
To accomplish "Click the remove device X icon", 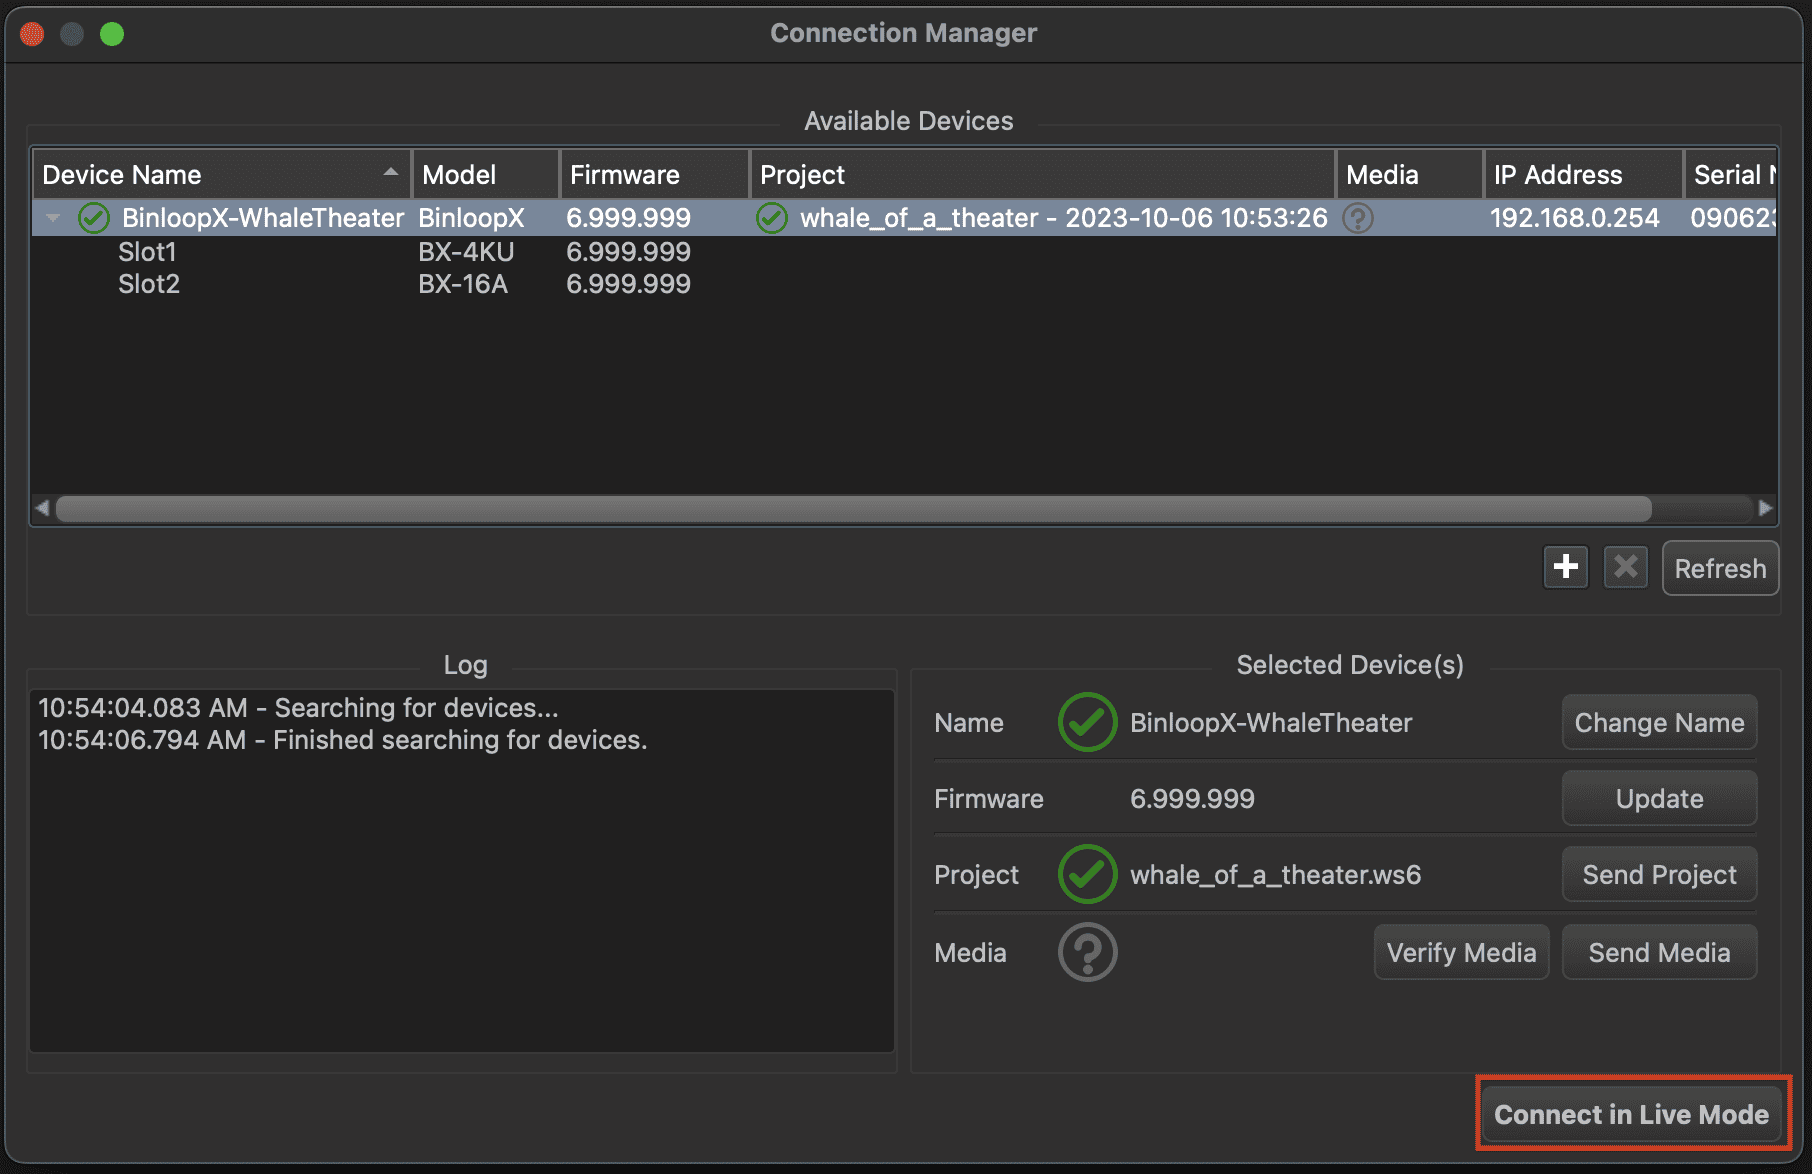I will [x=1625, y=567].
